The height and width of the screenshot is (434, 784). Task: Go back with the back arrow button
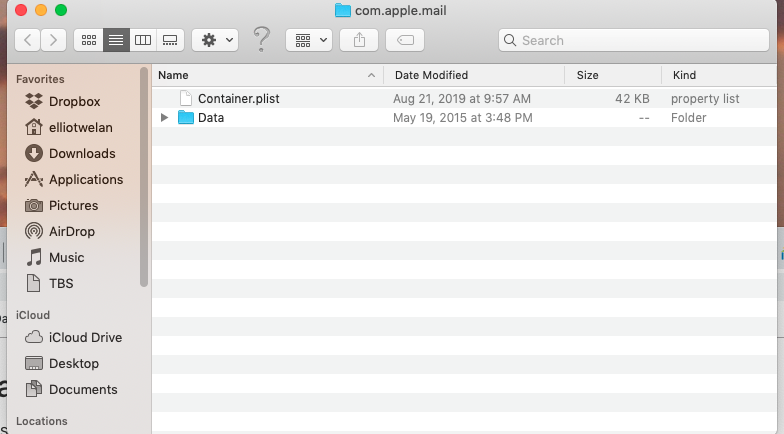[28, 40]
